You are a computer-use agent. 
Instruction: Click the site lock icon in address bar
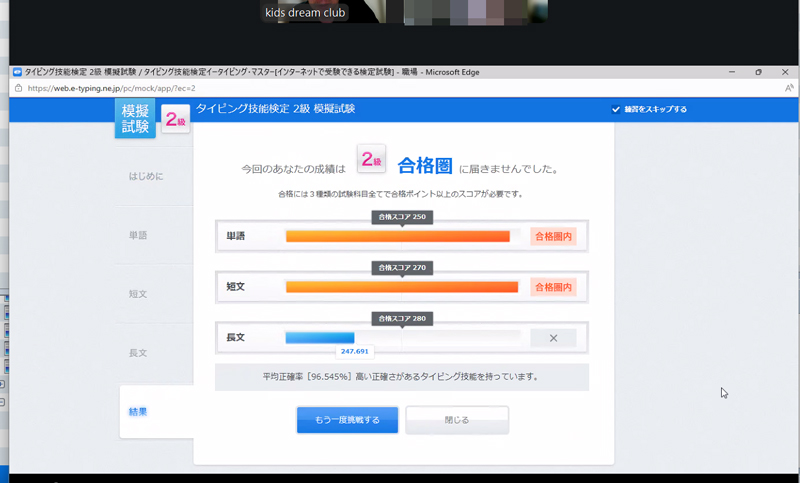[x=19, y=88]
